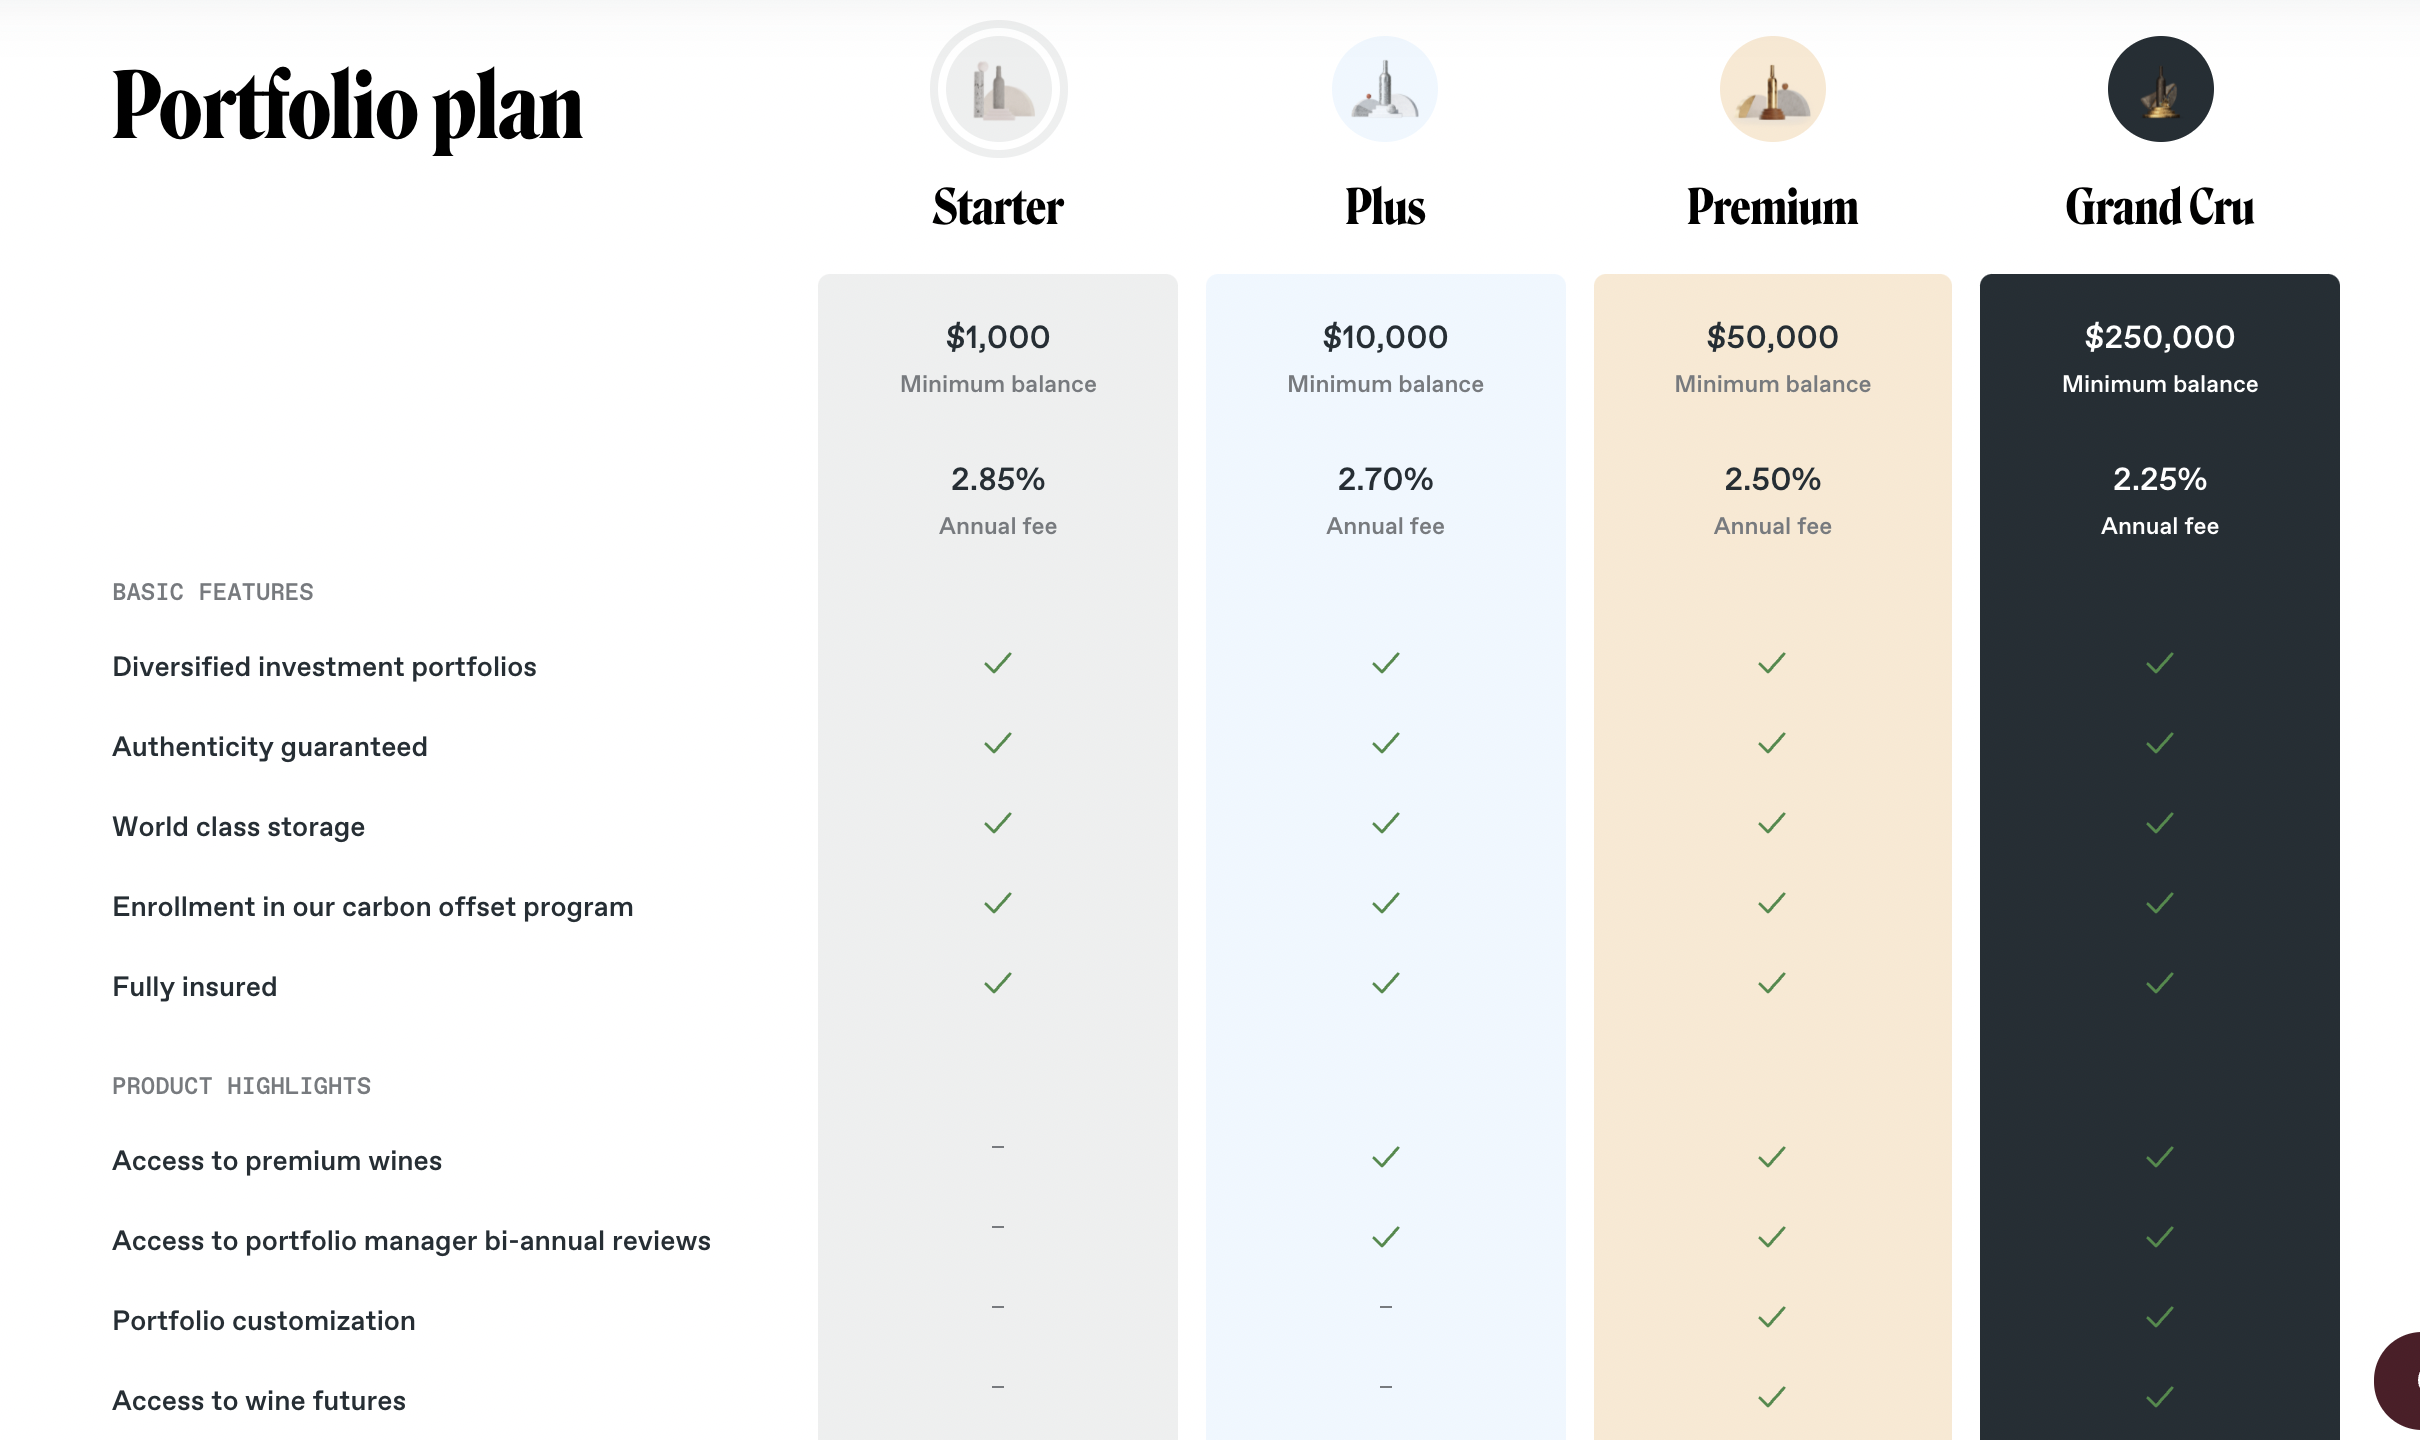Click the $250,000 minimum balance figure
The height and width of the screenshot is (1440, 2420).
(x=2160, y=337)
